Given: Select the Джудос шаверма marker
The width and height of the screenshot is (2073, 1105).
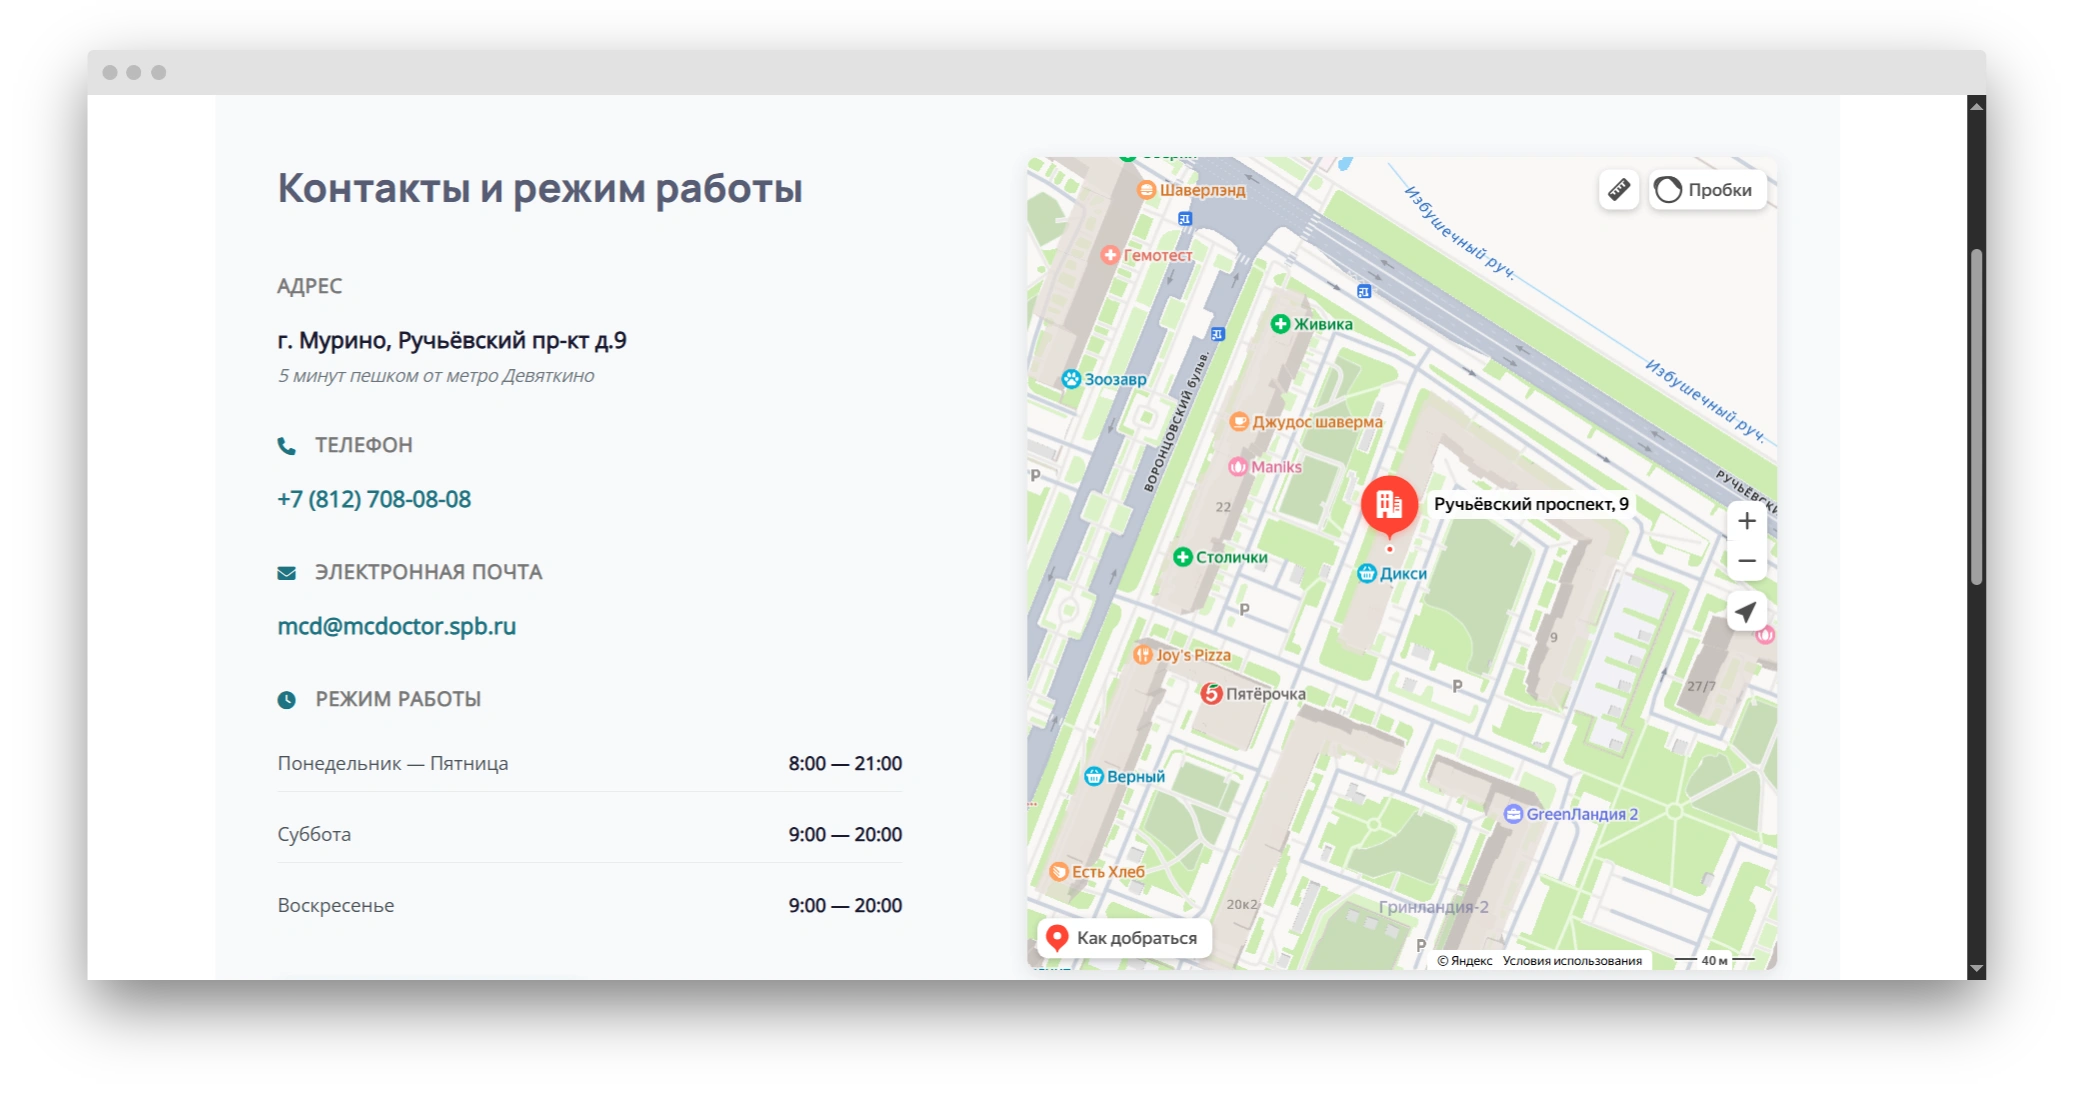Looking at the screenshot, I should click(x=1306, y=422).
